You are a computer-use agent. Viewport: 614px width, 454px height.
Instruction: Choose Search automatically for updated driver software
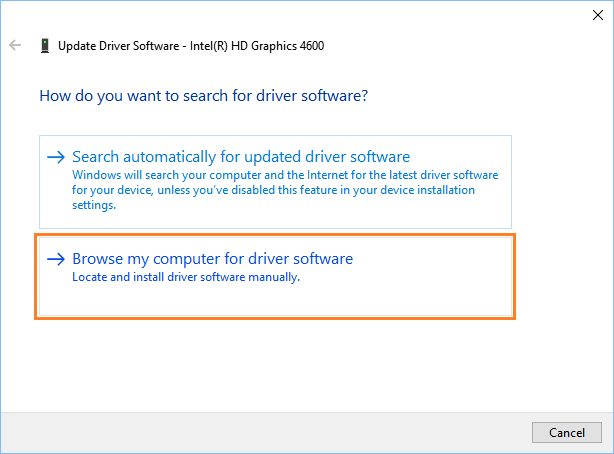click(241, 157)
